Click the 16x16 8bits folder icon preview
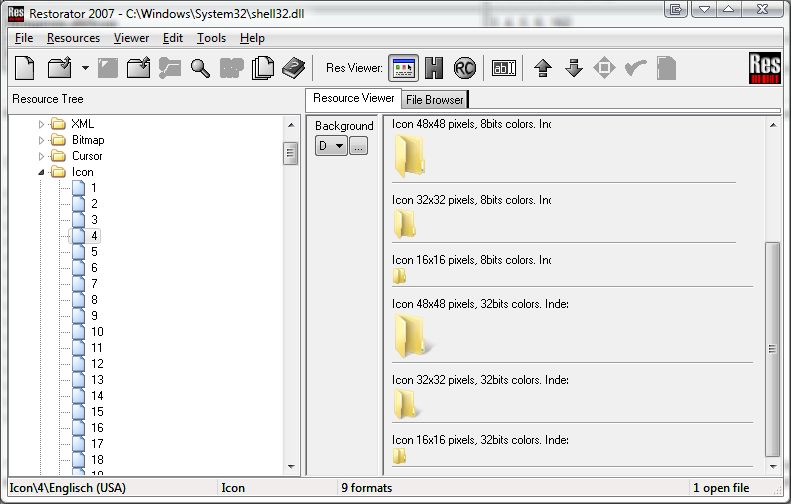The height and width of the screenshot is (504, 791). [x=399, y=276]
